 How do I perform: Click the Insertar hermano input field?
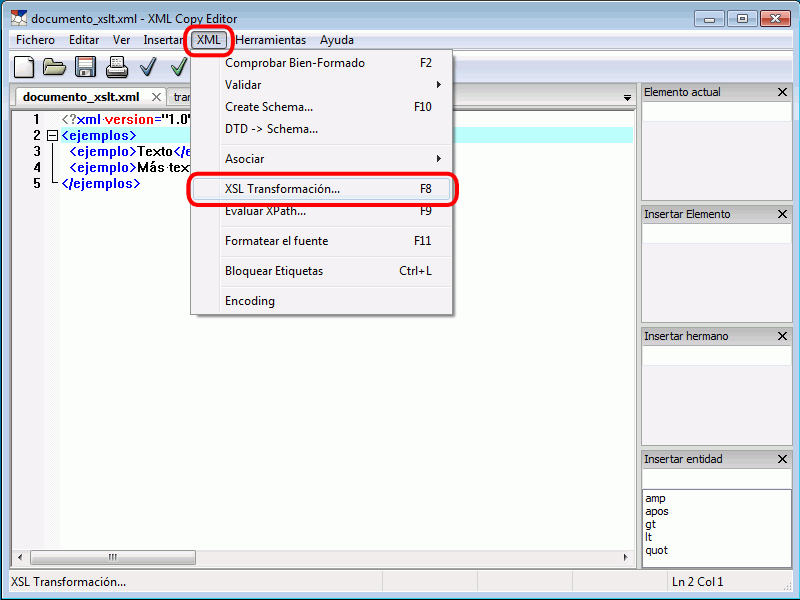(716, 356)
